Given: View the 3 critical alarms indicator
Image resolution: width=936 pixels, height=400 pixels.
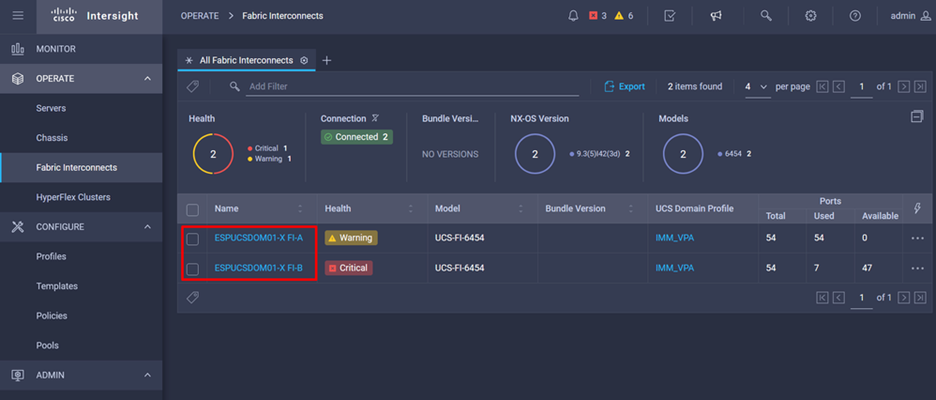Looking at the screenshot, I should coord(598,16).
